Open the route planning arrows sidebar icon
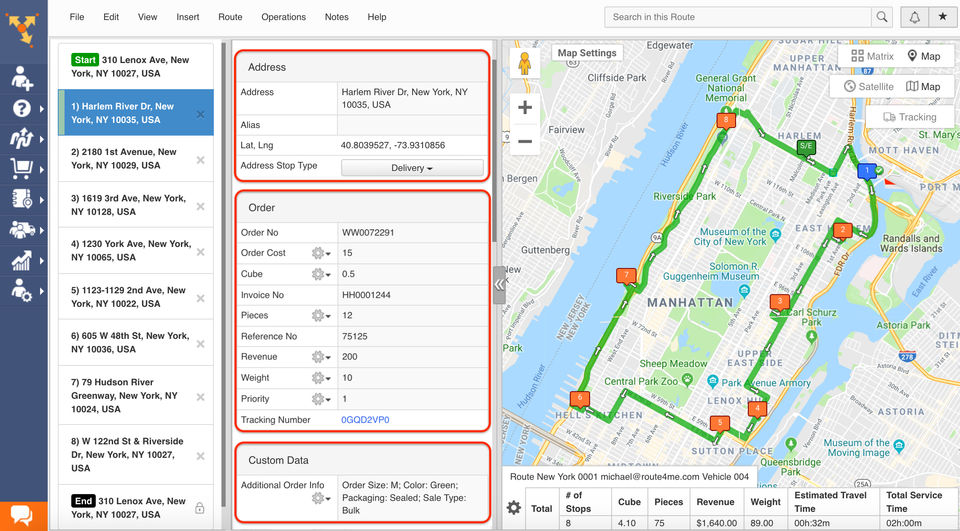 pos(22,138)
